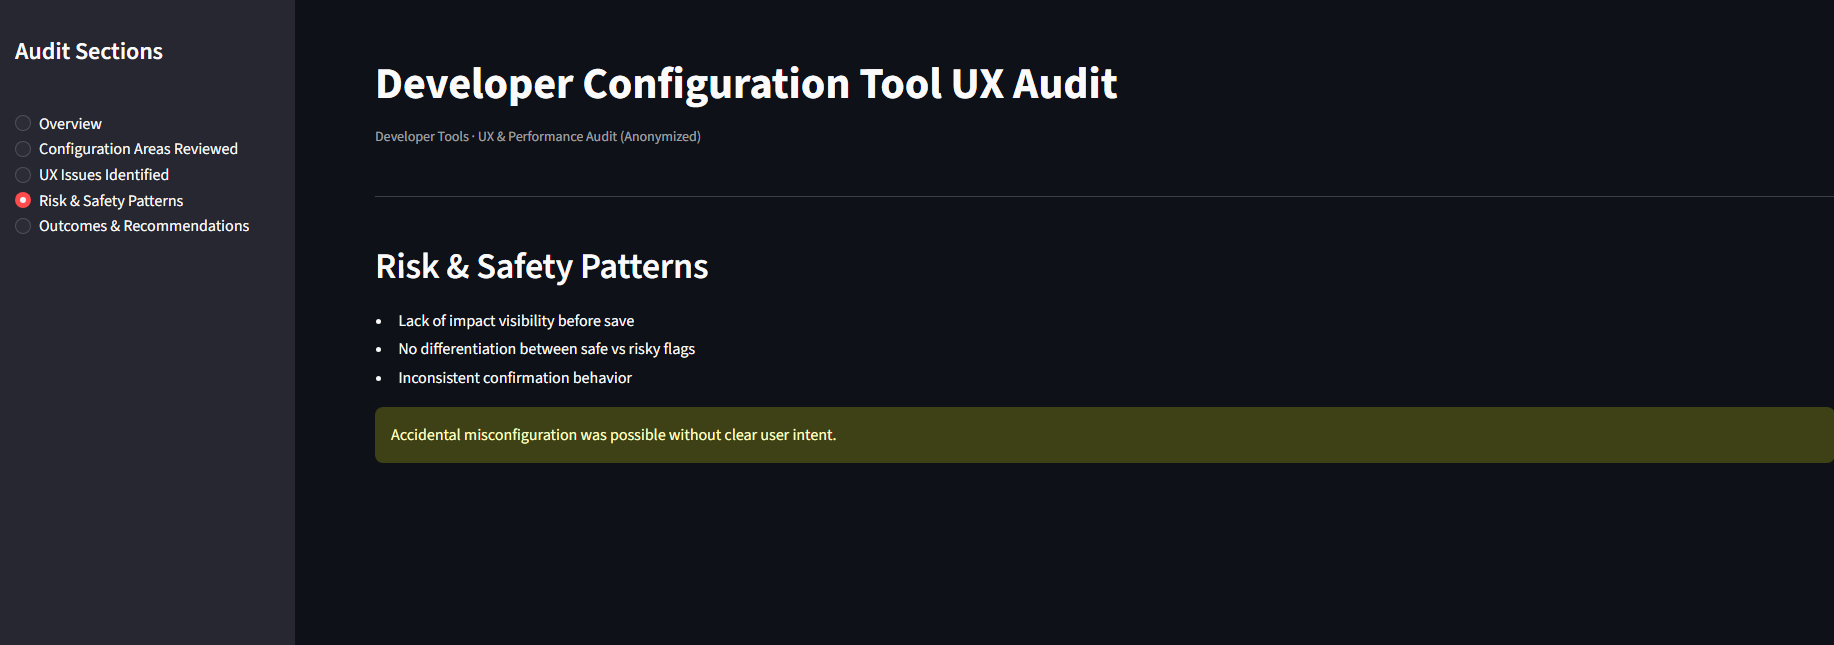1834x645 pixels.
Task: Click the selected Risk & Safety Patterns radio dot
Action: click(x=23, y=201)
